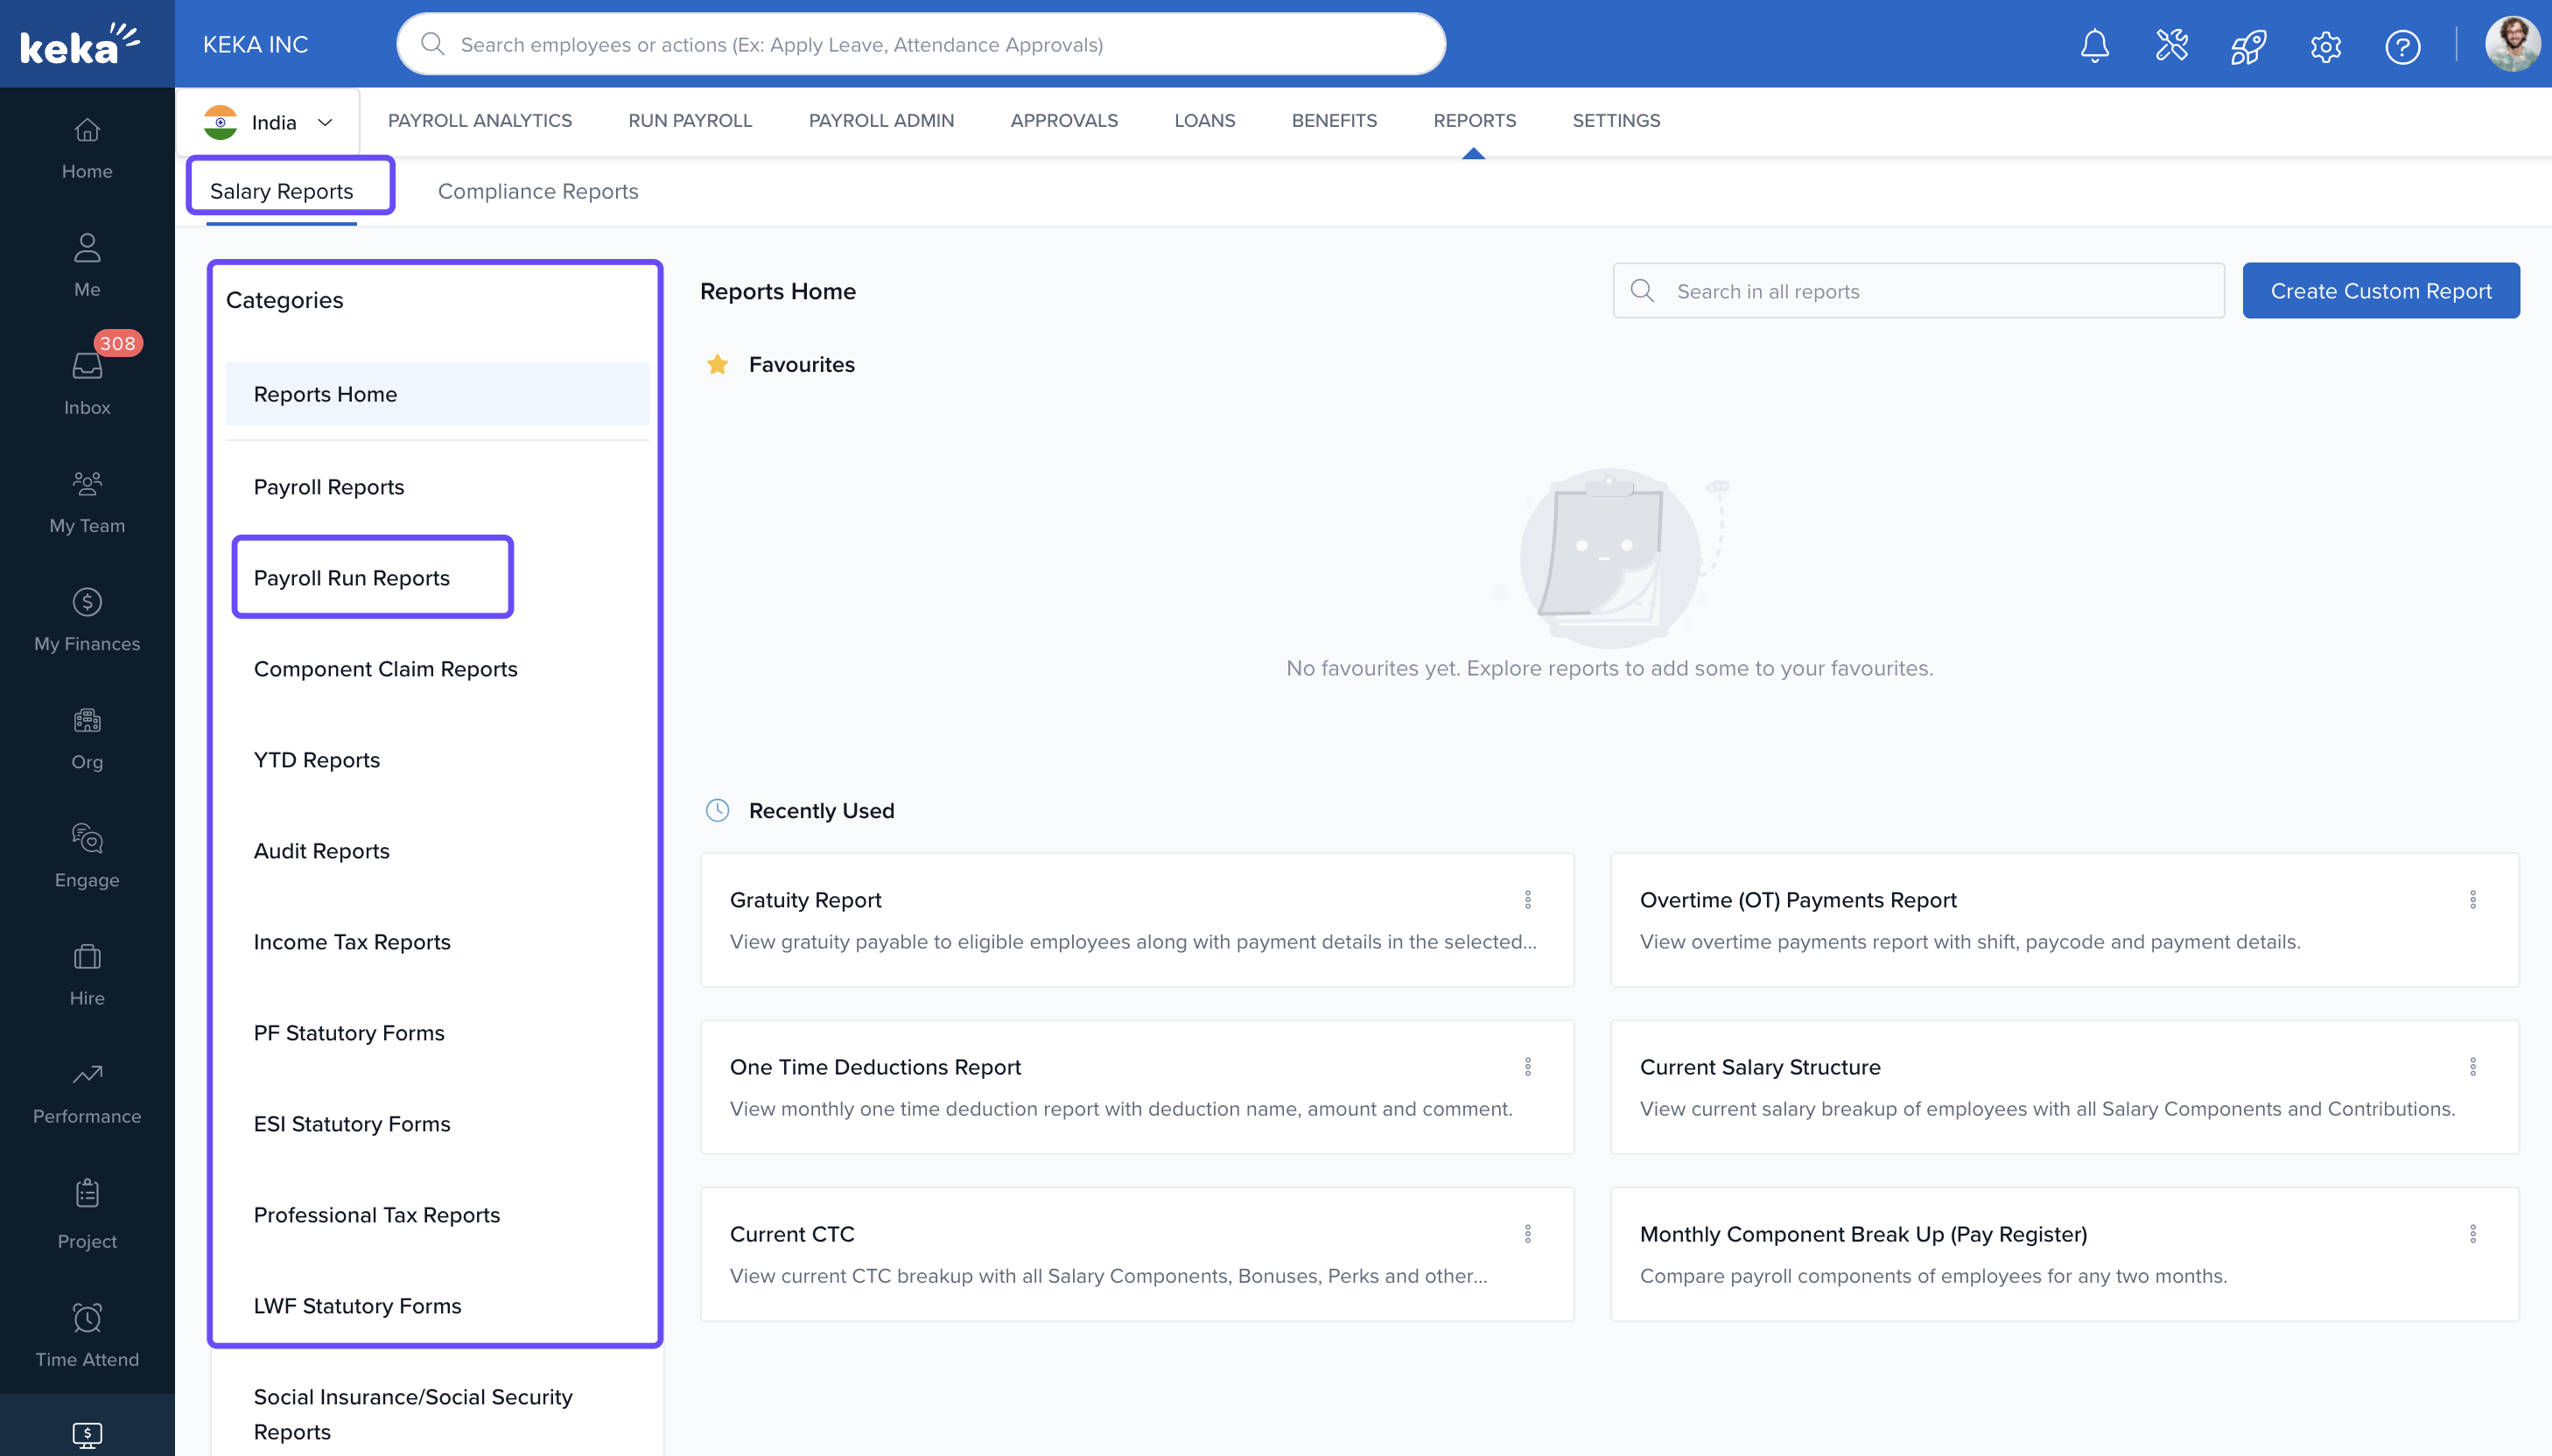Open the tools wrench icon
The height and width of the screenshot is (1456, 2552).
2171,46
